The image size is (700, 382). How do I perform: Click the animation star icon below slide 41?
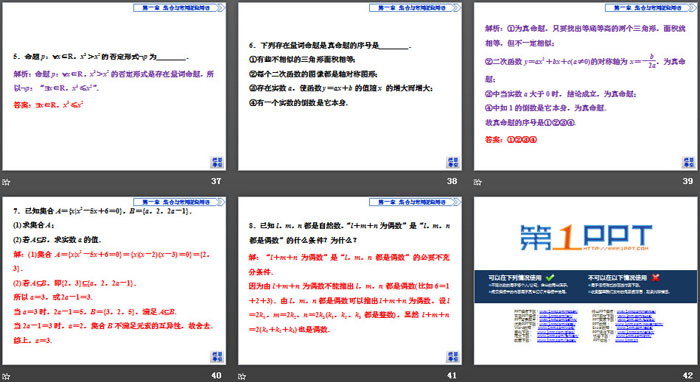tap(242, 377)
